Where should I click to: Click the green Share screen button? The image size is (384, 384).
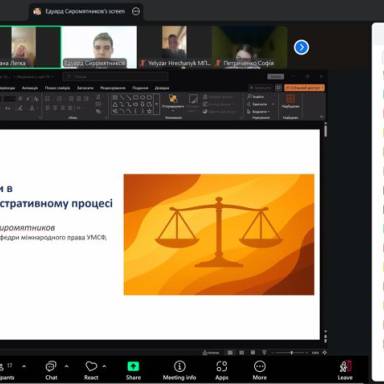133,370
